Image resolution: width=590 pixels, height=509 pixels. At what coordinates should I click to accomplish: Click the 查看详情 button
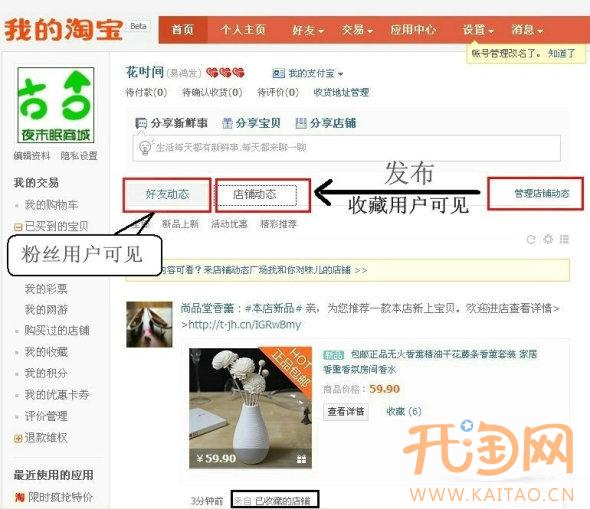(345, 412)
